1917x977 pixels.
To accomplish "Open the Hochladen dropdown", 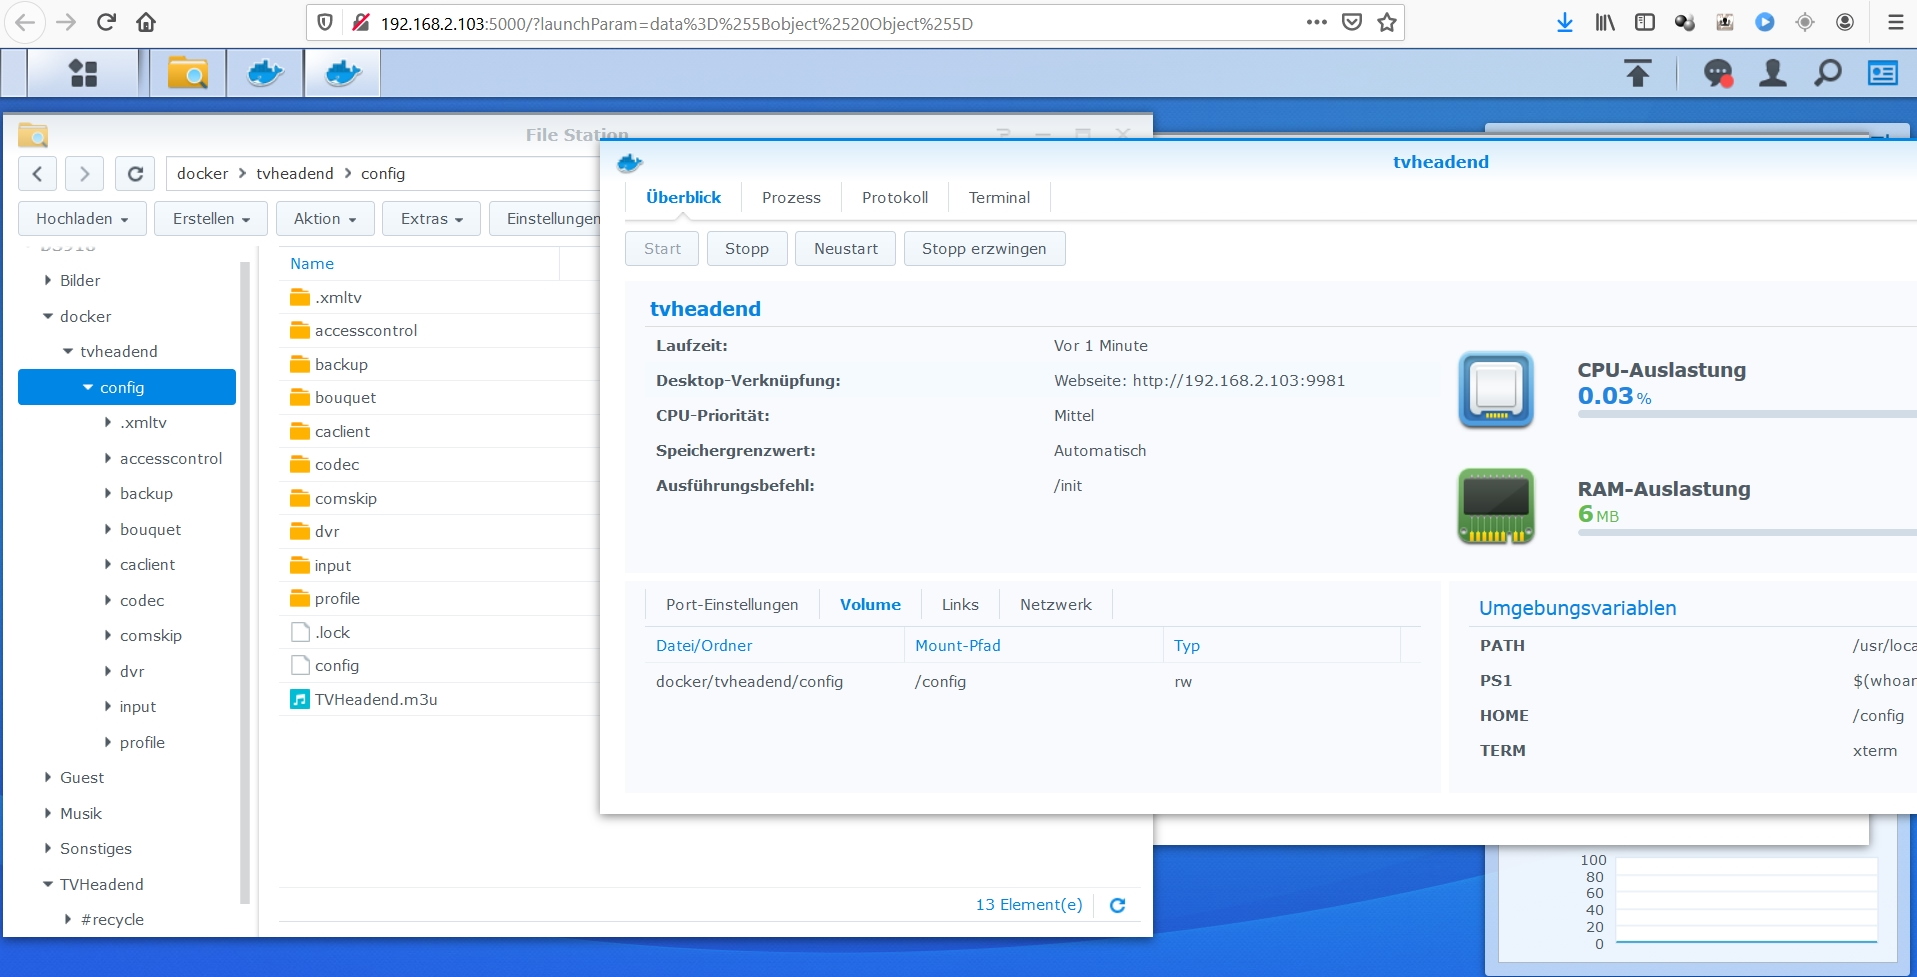I will [x=82, y=219].
